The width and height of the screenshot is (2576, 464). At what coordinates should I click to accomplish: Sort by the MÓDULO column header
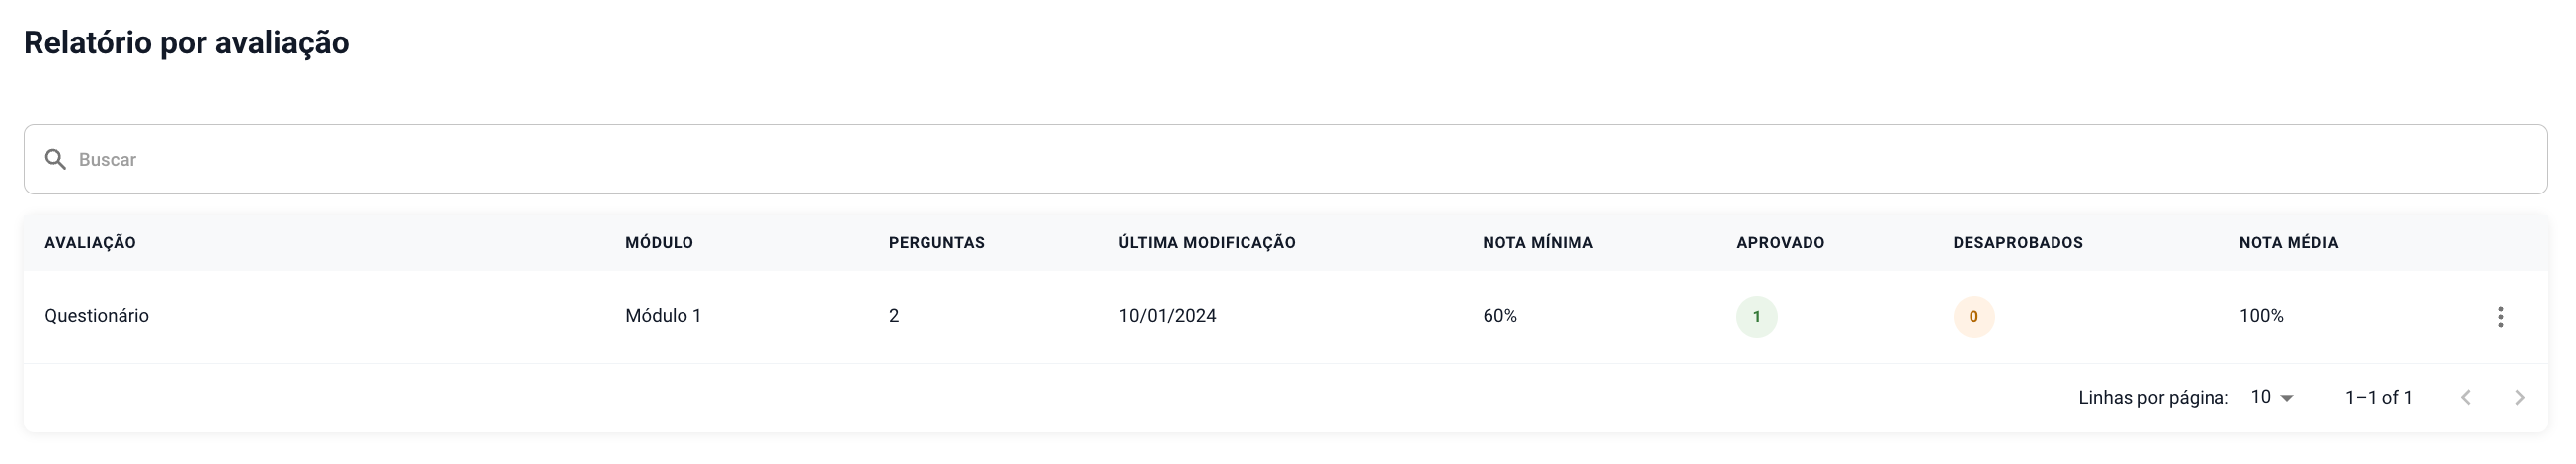click(x=659, y=243)
